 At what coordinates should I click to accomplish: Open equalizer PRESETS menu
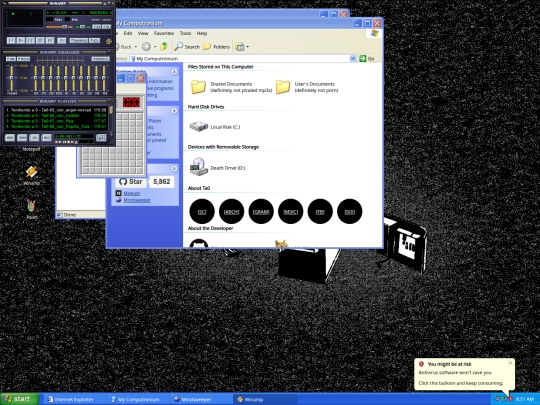(x=100, y=59)
